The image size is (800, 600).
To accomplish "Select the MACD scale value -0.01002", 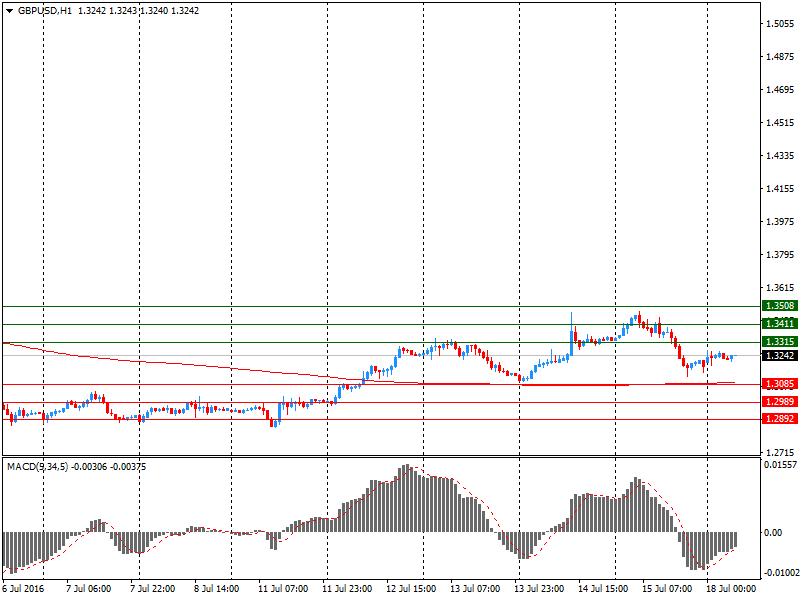I will tap(781, 573).
